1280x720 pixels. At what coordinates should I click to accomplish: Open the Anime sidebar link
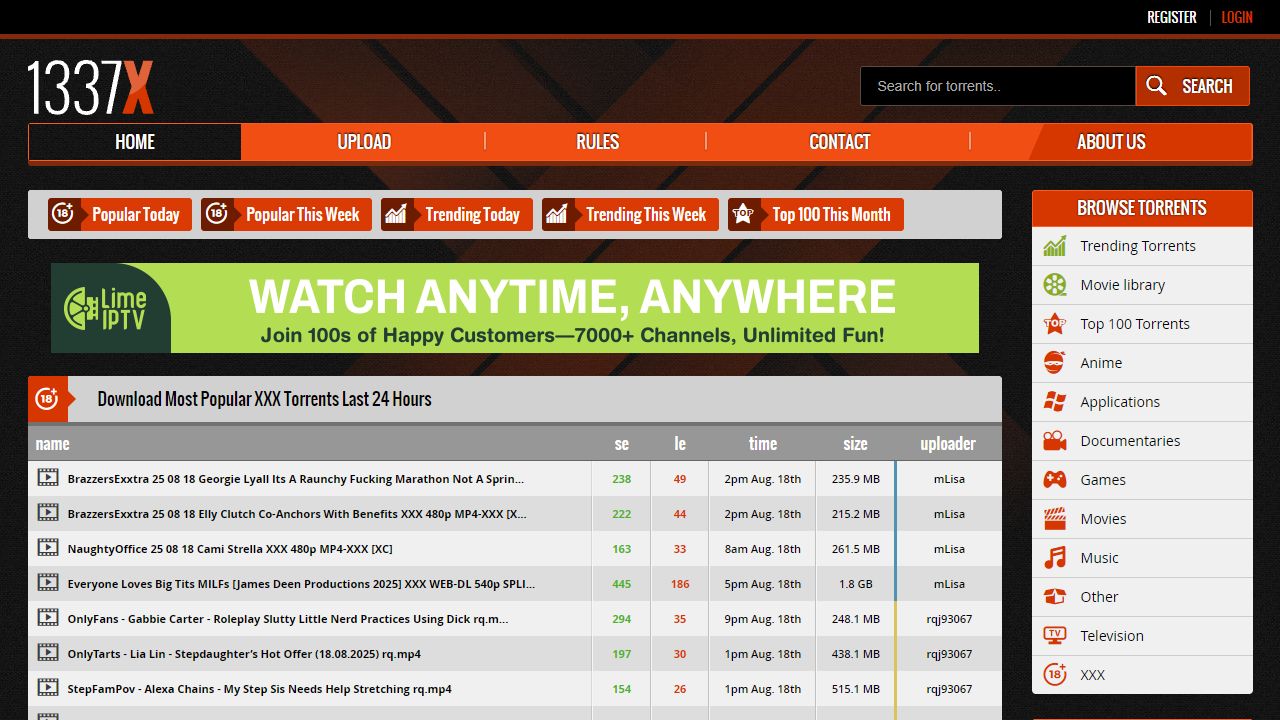[1101, 363]
